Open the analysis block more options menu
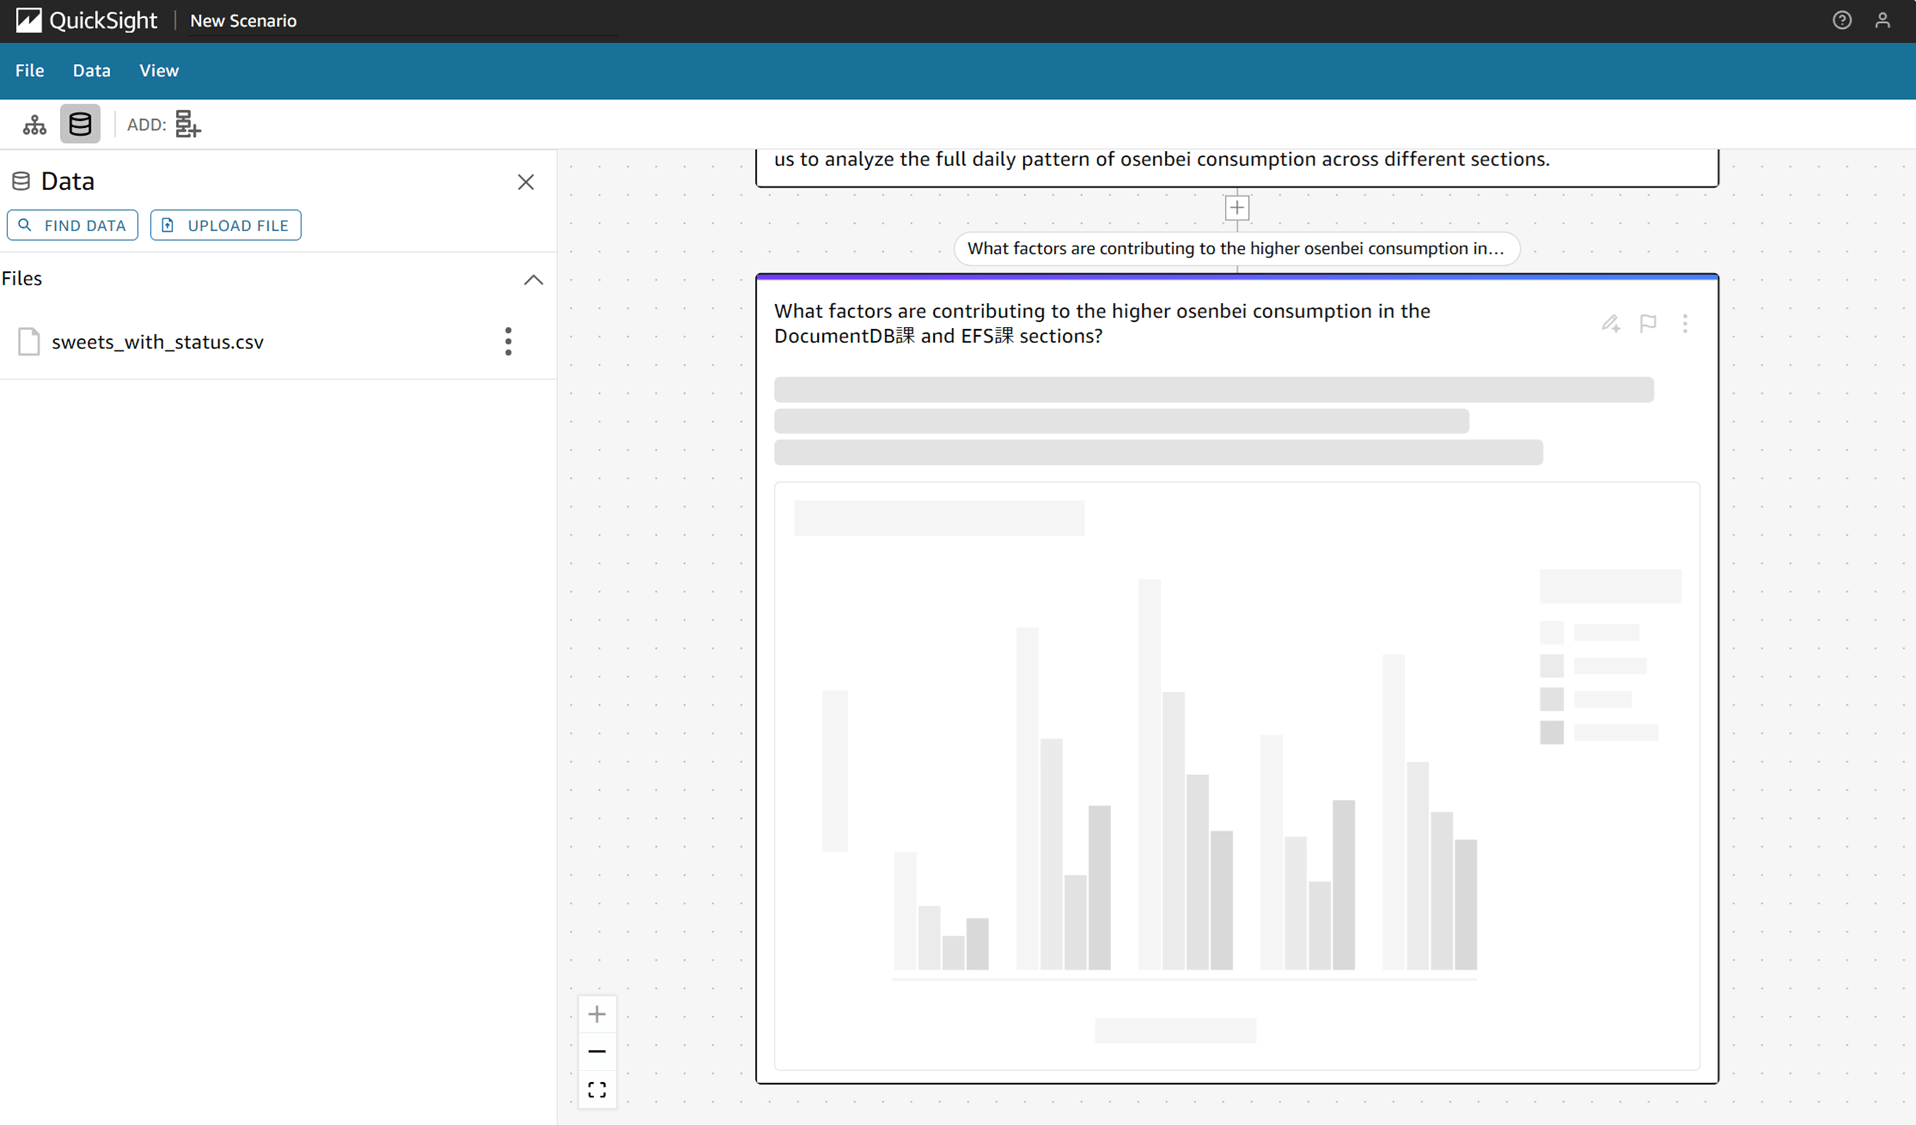Screen dimensions: 1916x1125 coord(1685,323)
